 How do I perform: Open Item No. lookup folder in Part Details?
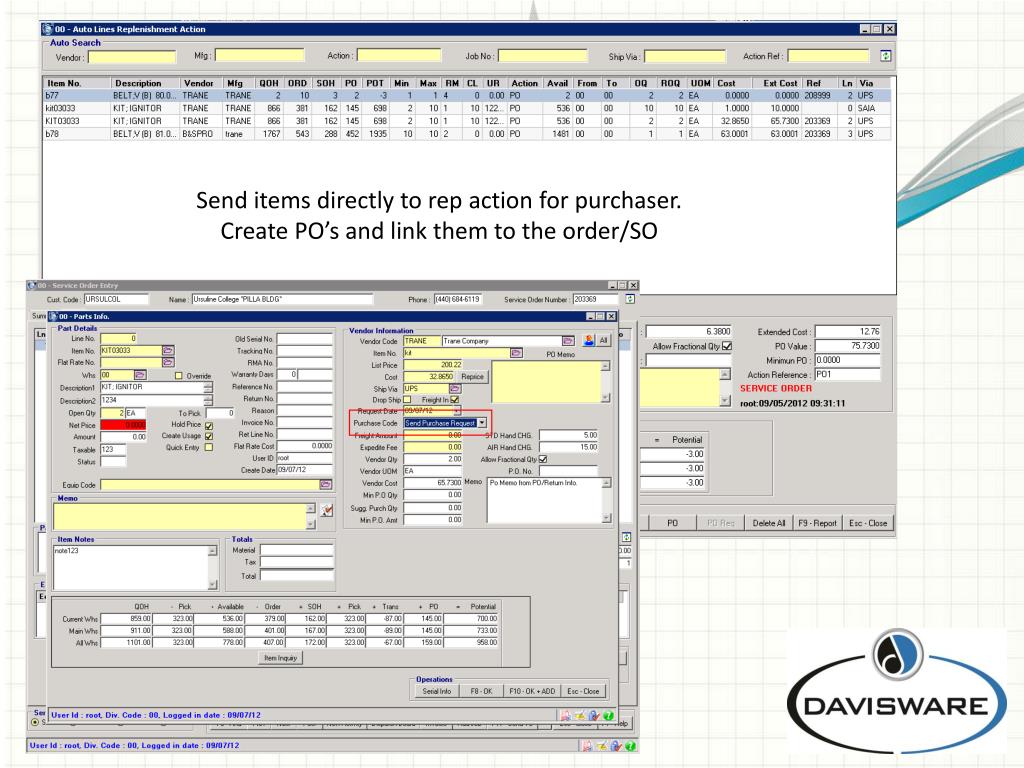tap(168, 351)
